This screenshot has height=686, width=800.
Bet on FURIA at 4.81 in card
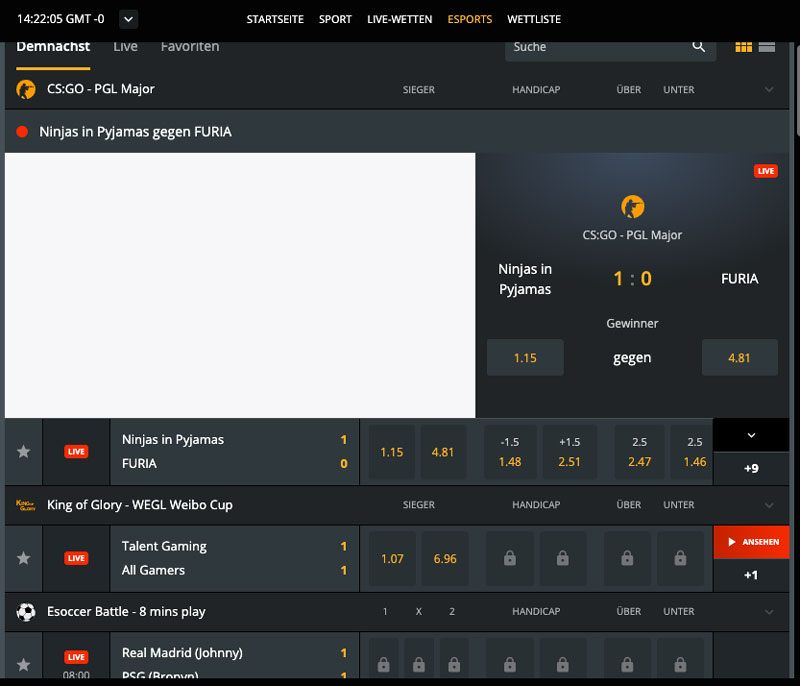coord(740,358)
